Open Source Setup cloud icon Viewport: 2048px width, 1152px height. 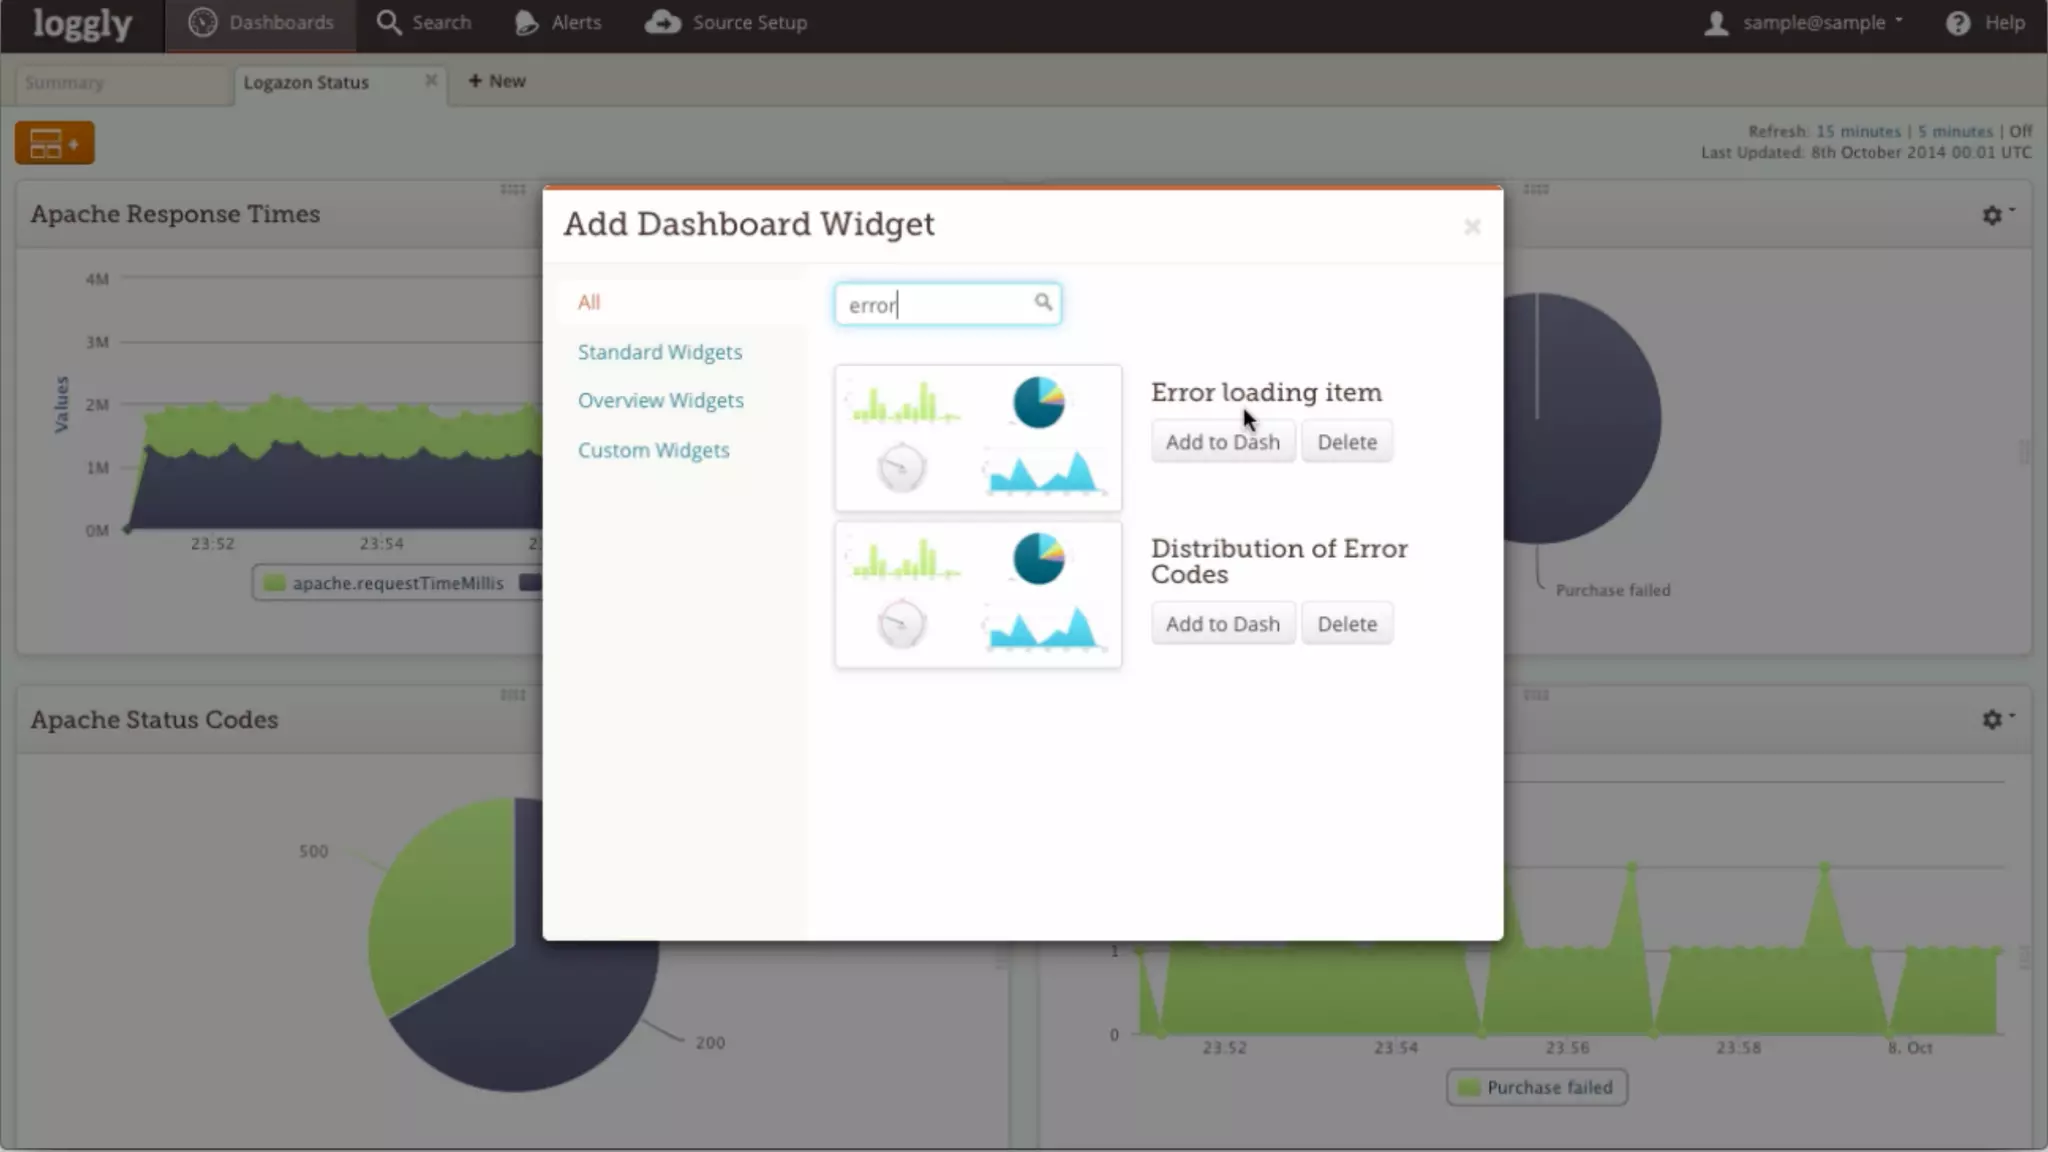pos(662,22)
